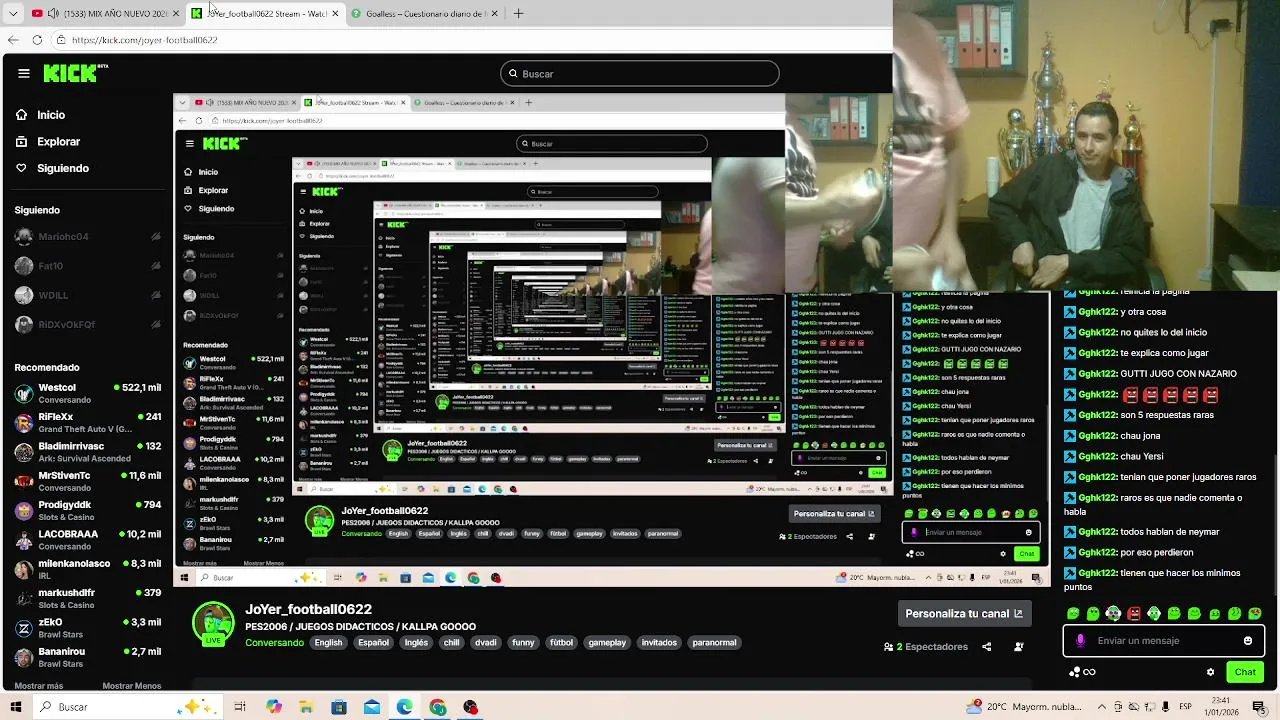Click the Enviar un mensaje chat input

click(x=1164, y=641)
